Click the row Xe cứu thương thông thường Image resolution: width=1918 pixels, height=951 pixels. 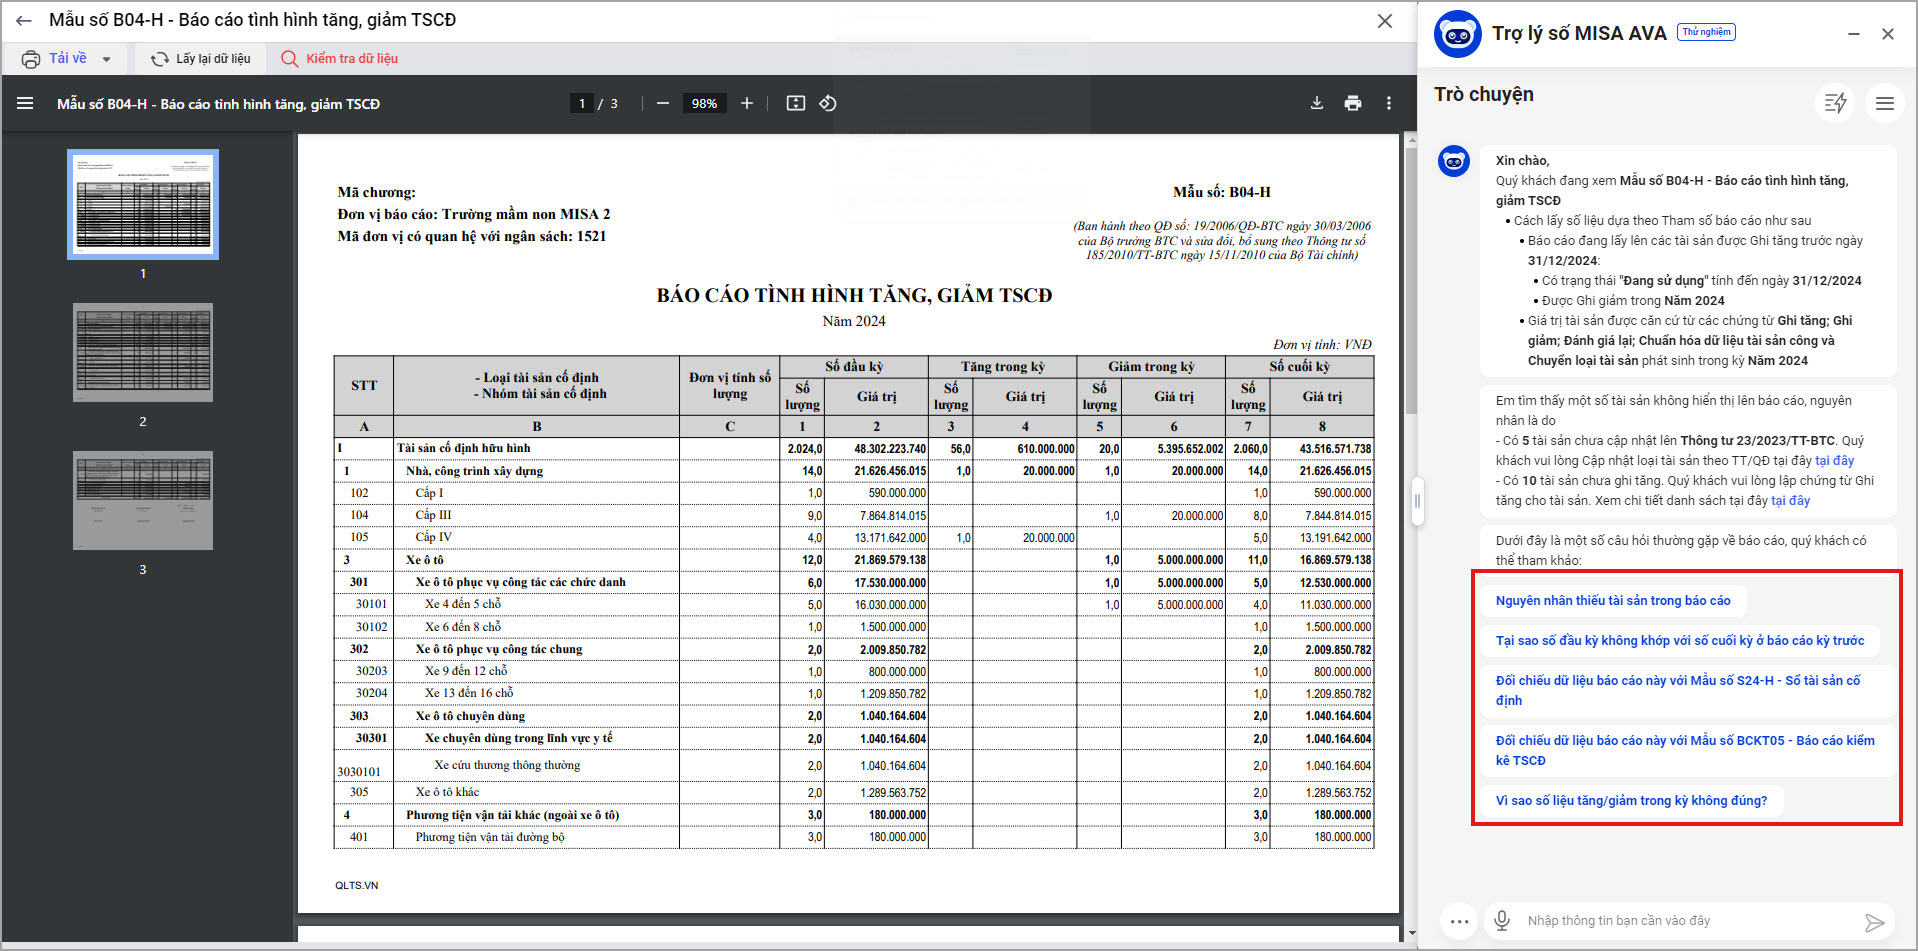pyautogui.click(x=854, y=766)
